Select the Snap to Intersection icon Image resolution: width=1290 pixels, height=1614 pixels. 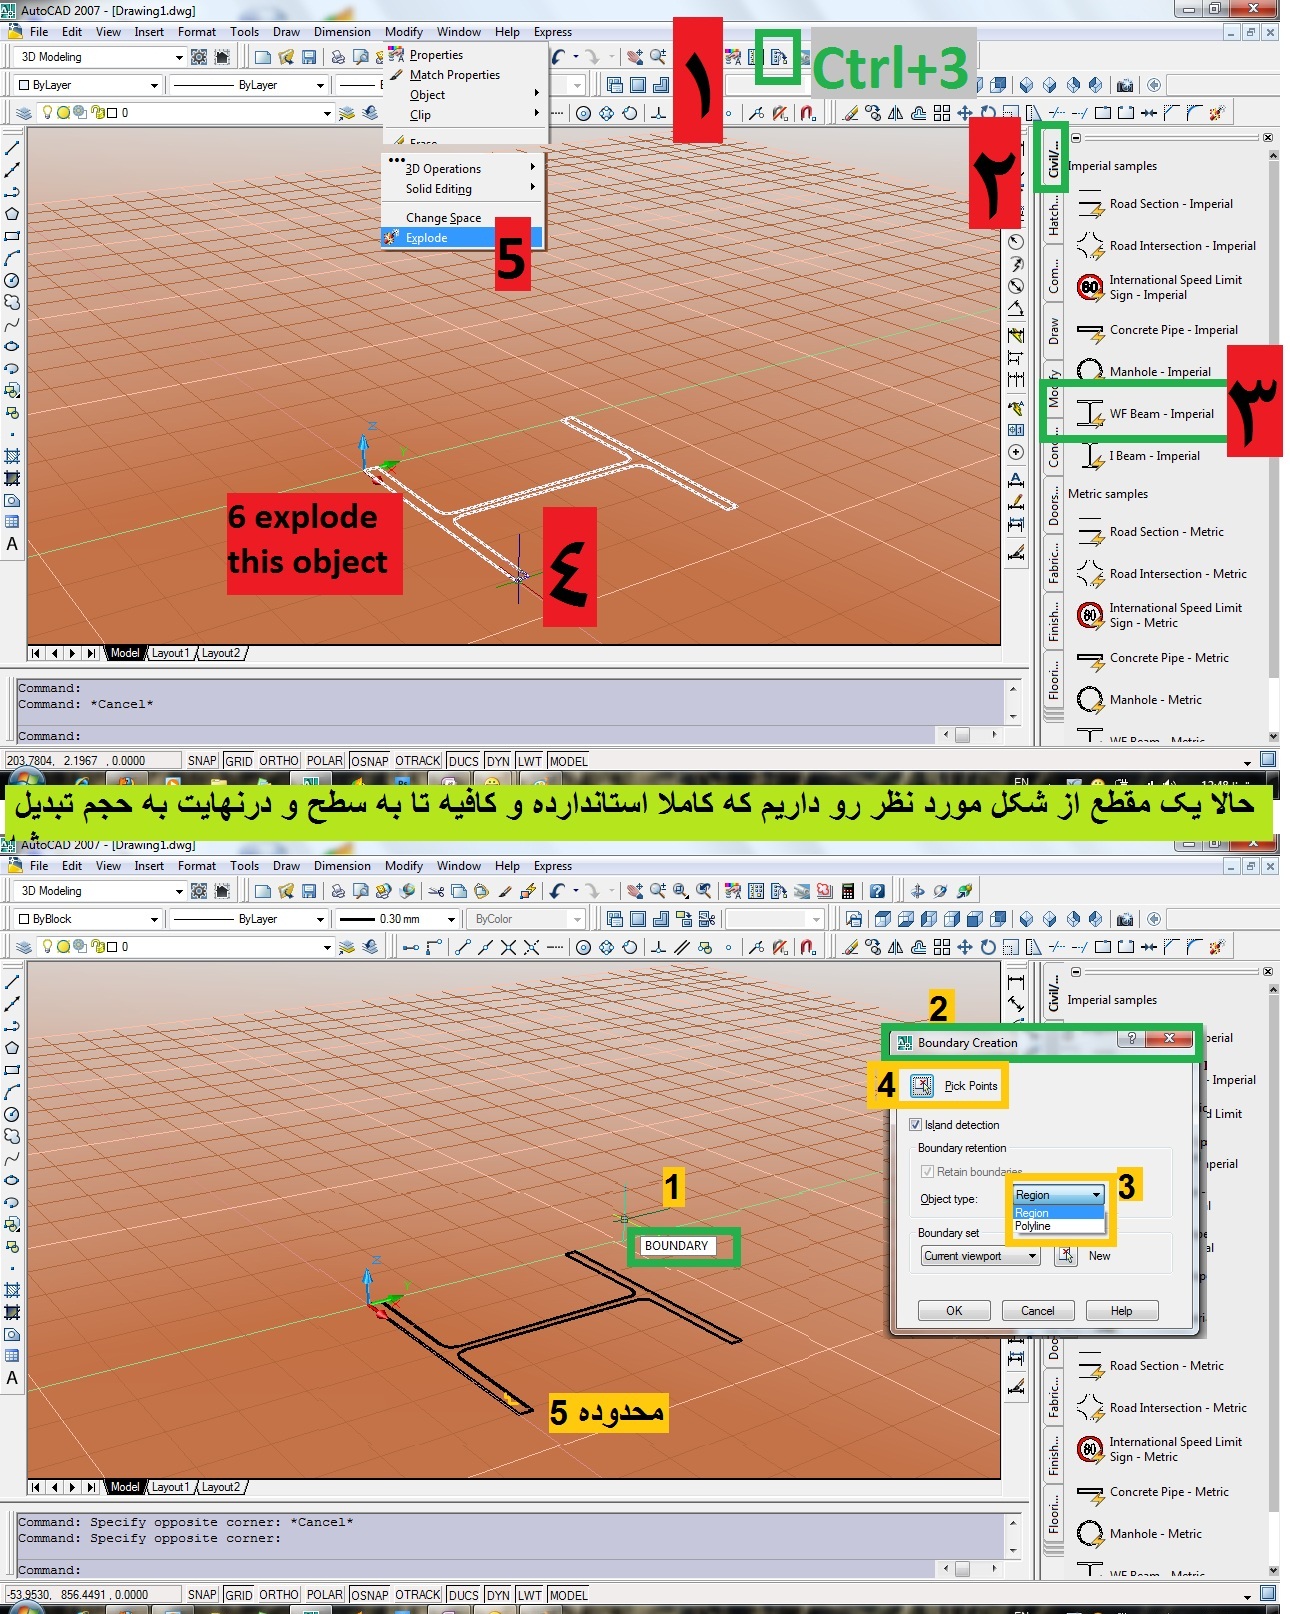[x=508, y=947]
